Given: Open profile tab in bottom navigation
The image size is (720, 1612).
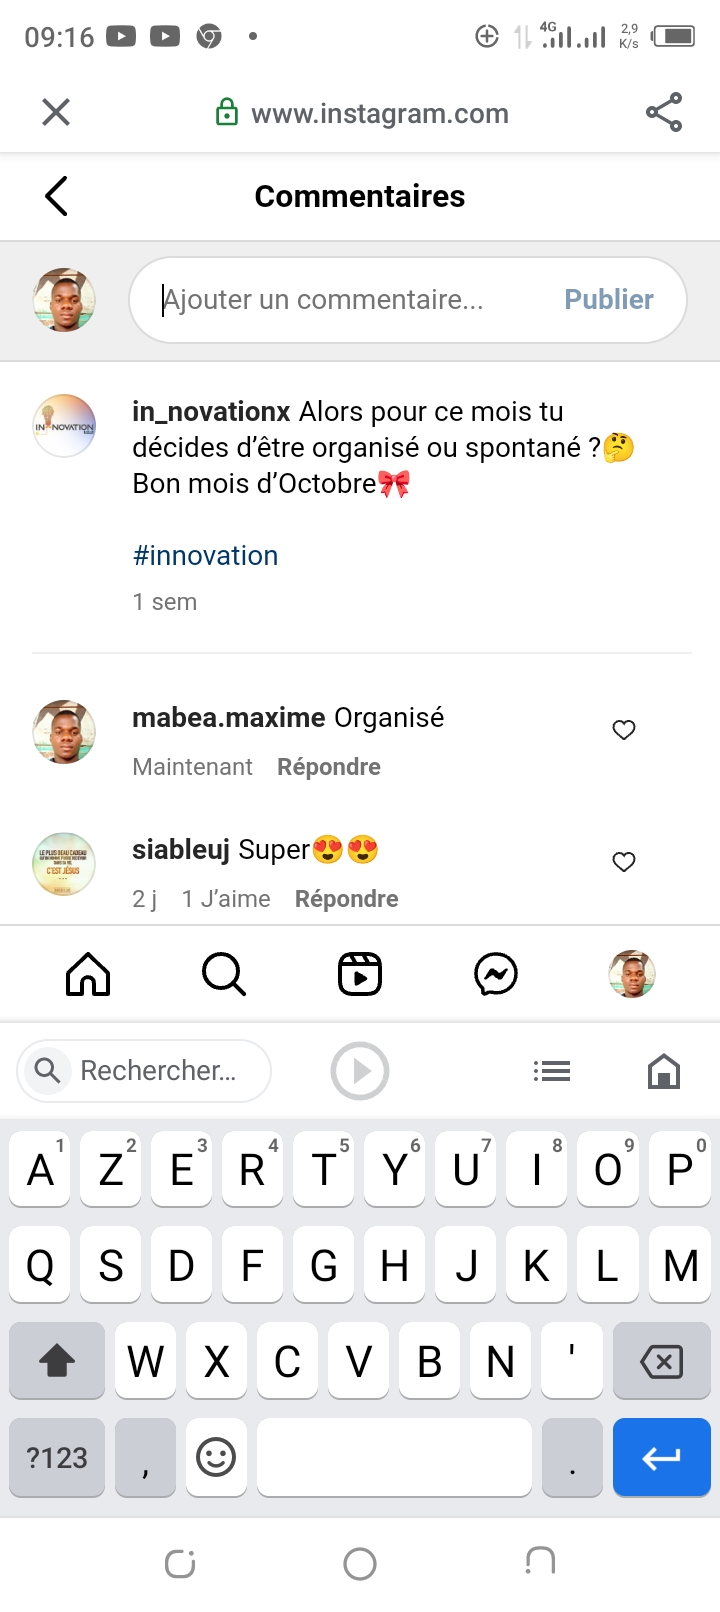Looking at the screenshot, I should [632, 974].
